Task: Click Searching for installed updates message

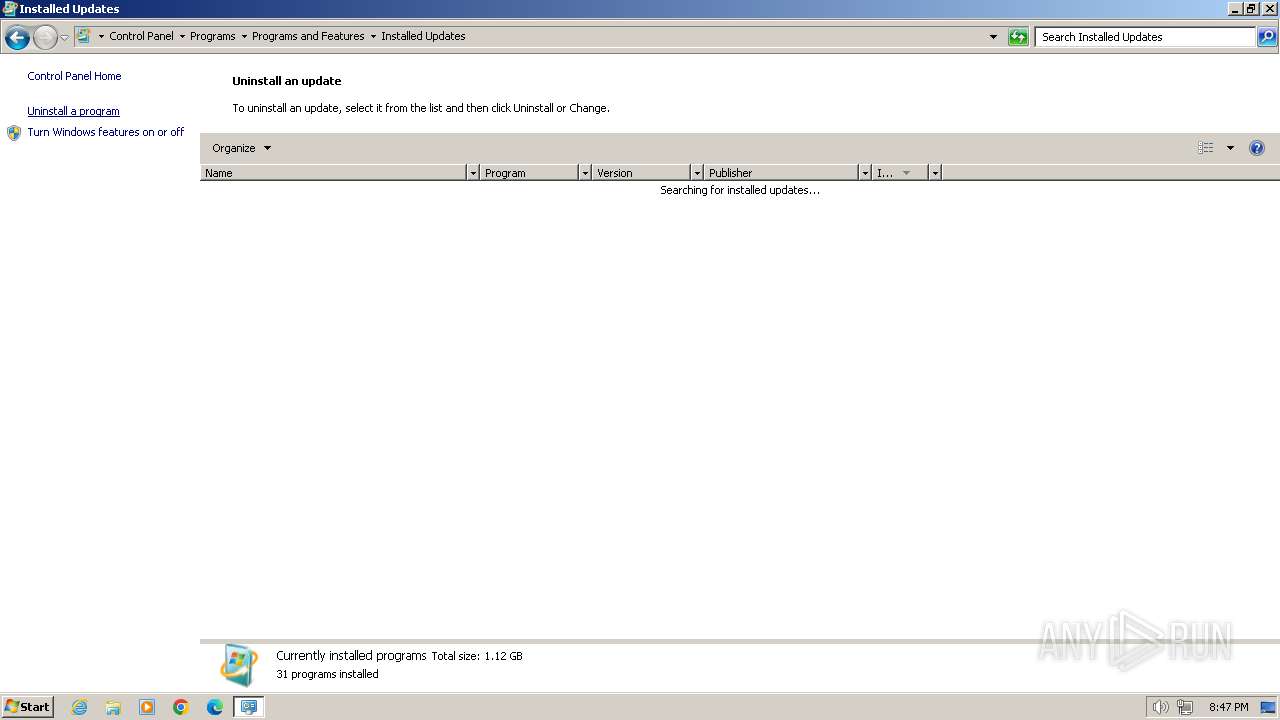Action: (x=740, y=190)
